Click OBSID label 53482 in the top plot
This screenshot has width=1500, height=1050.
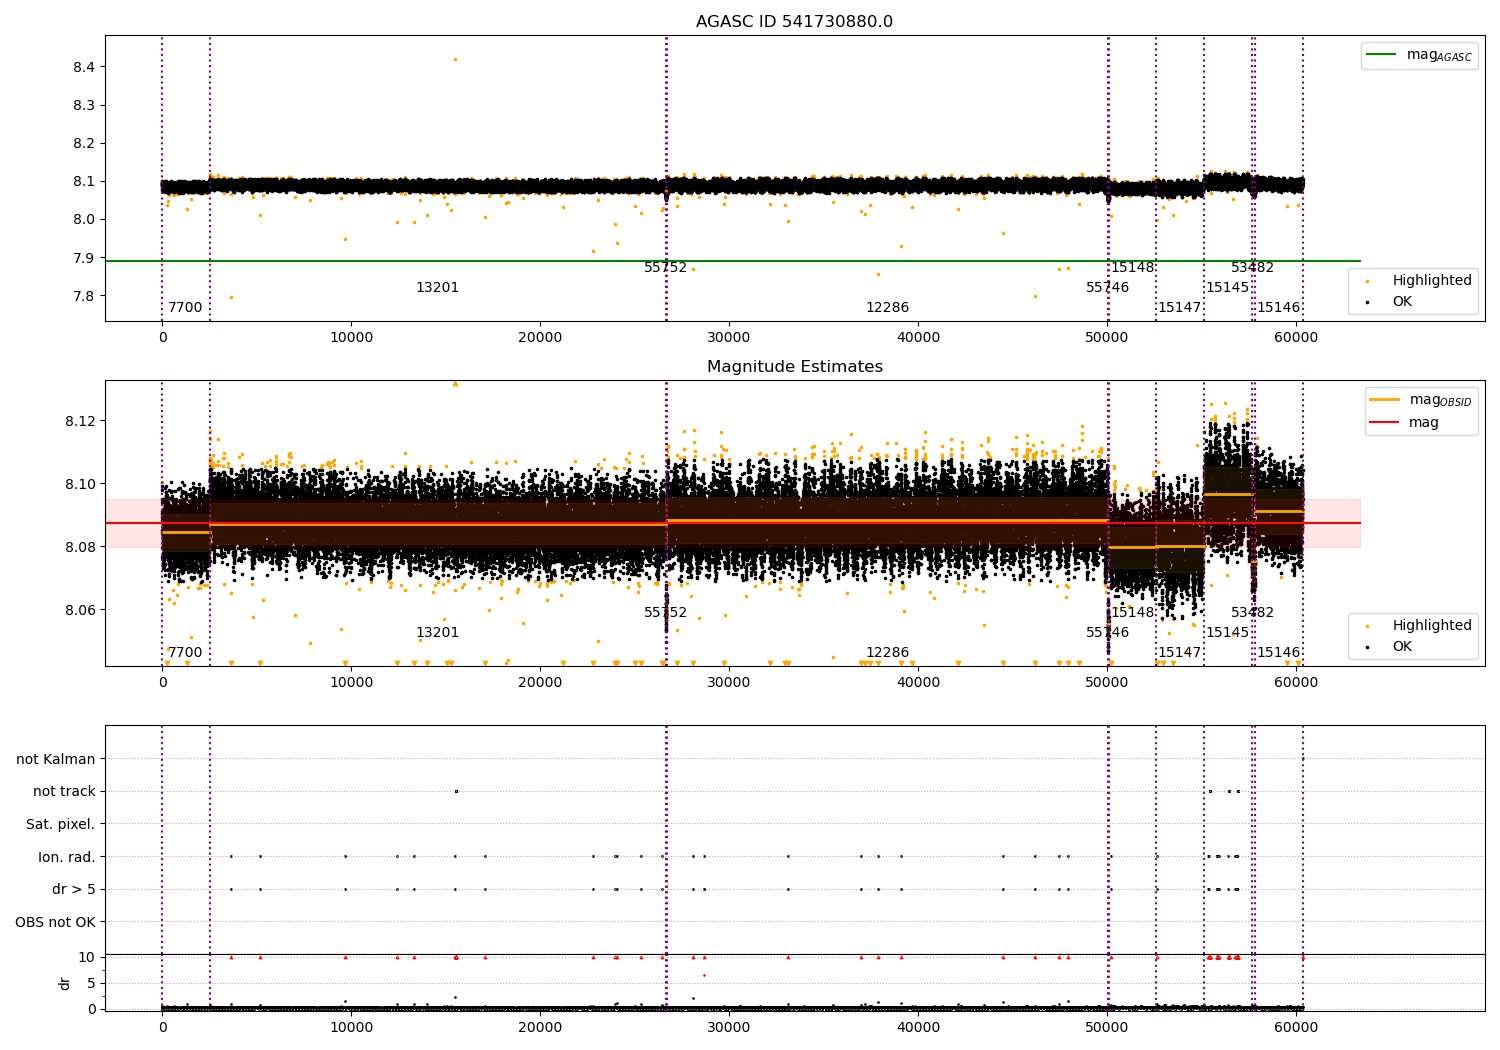point(1252,268)
